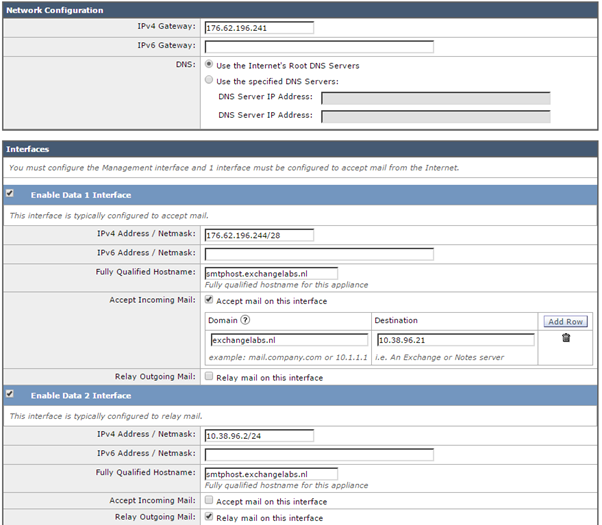The width and height of the screenshot is (602, 525).
Task: Select Use the Internet's Root DNS Servers
Action: 209,65
